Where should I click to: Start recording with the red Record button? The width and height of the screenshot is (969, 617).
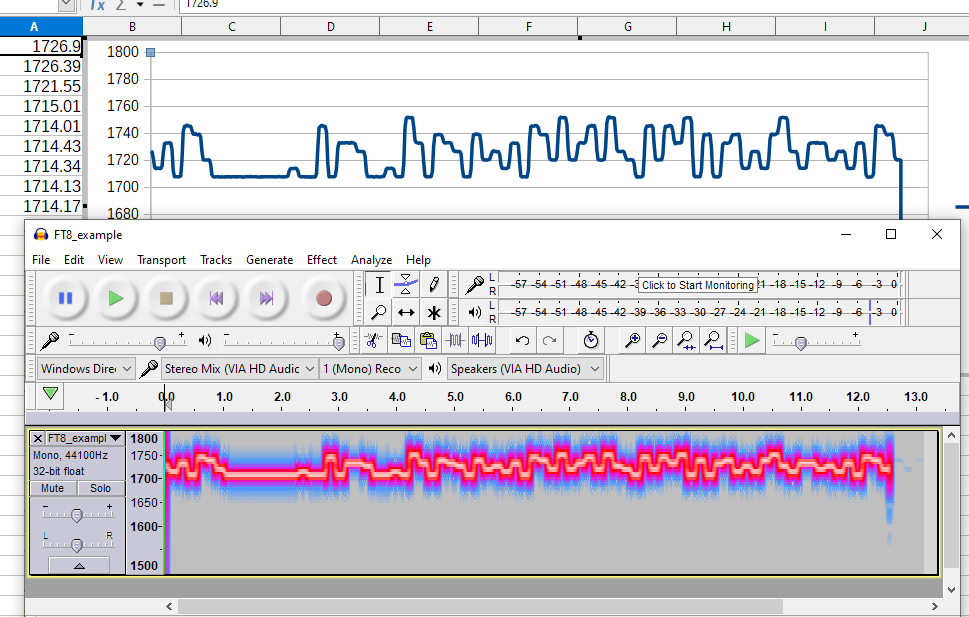tap(324, 299)
